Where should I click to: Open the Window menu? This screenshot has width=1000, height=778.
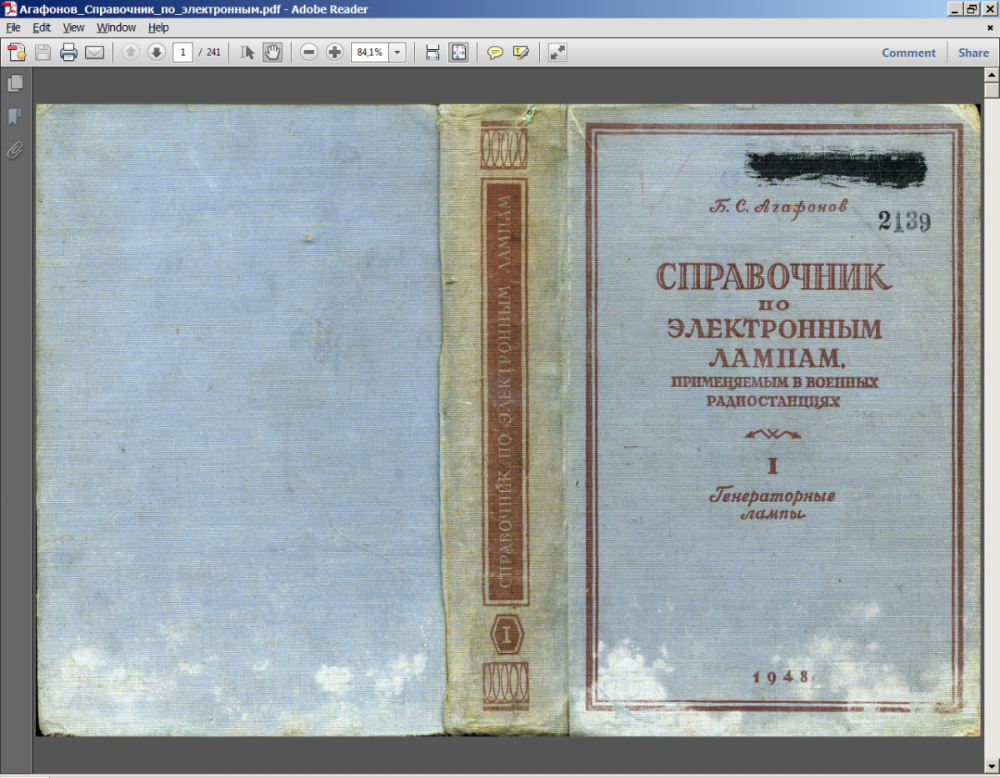point(116,28)
